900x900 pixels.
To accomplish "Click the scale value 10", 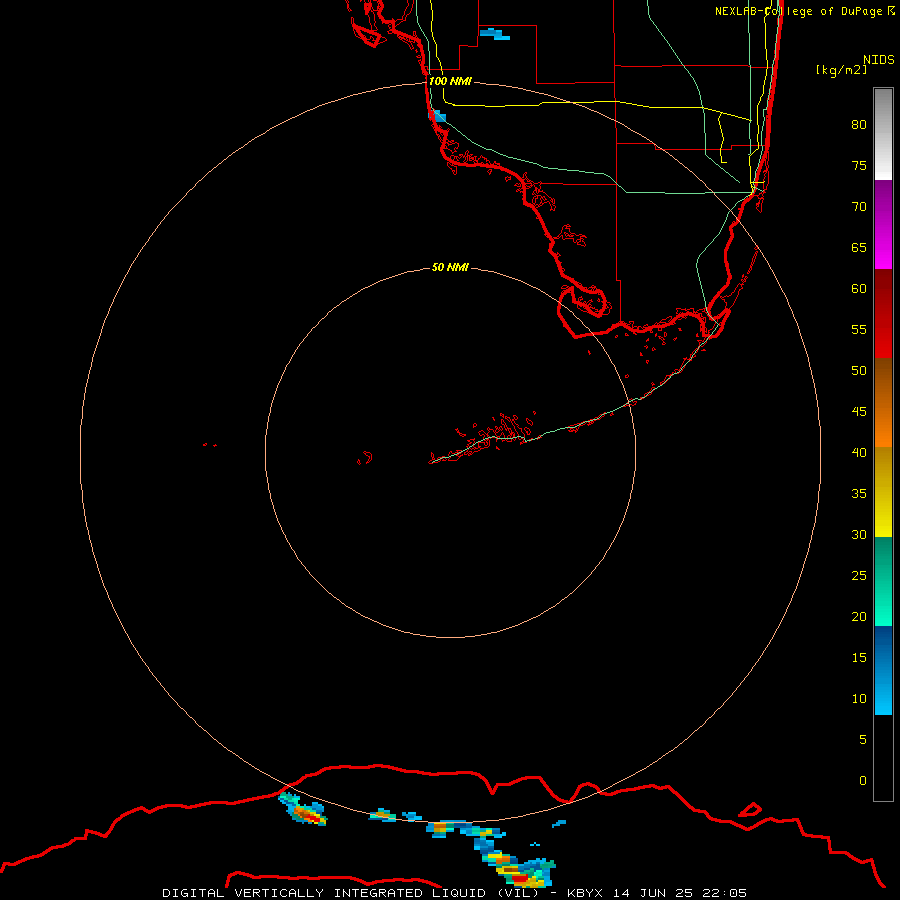I will (859, 699).
